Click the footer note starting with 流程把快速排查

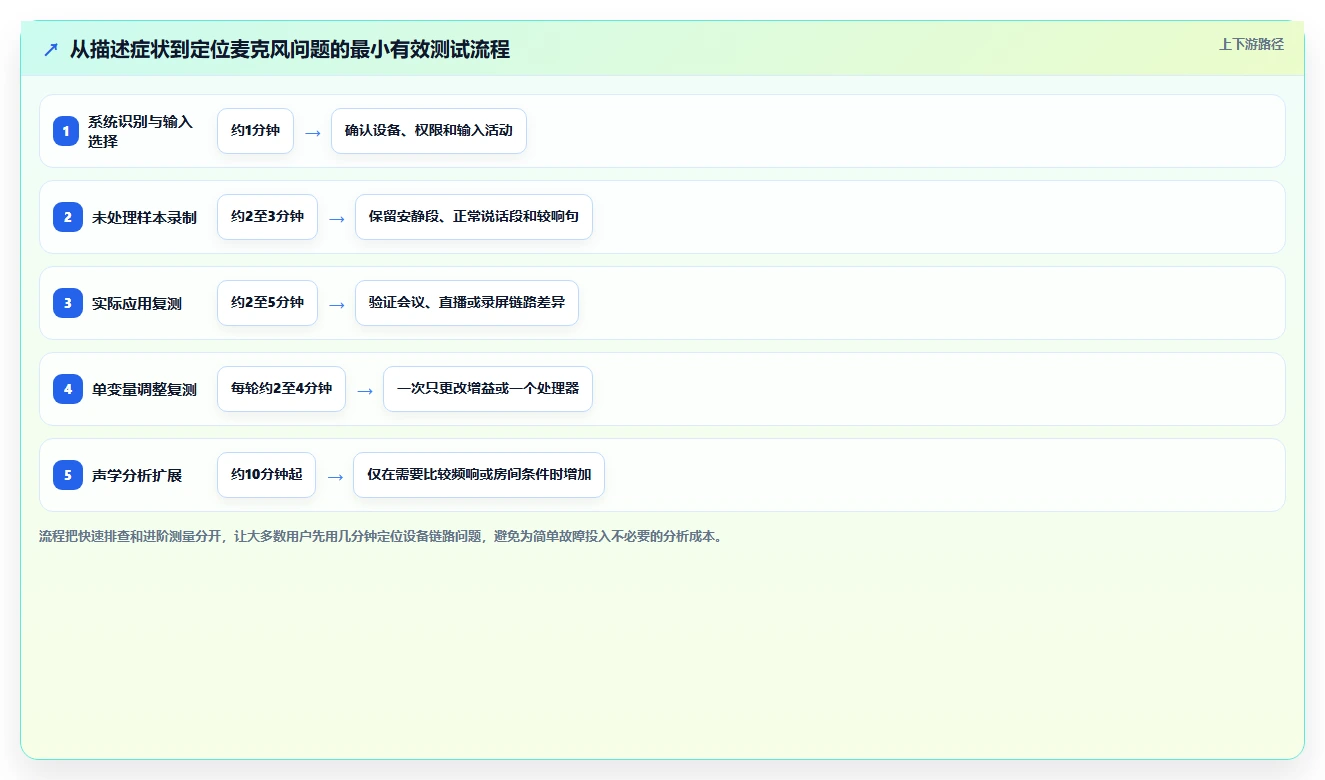pos(381,536)
